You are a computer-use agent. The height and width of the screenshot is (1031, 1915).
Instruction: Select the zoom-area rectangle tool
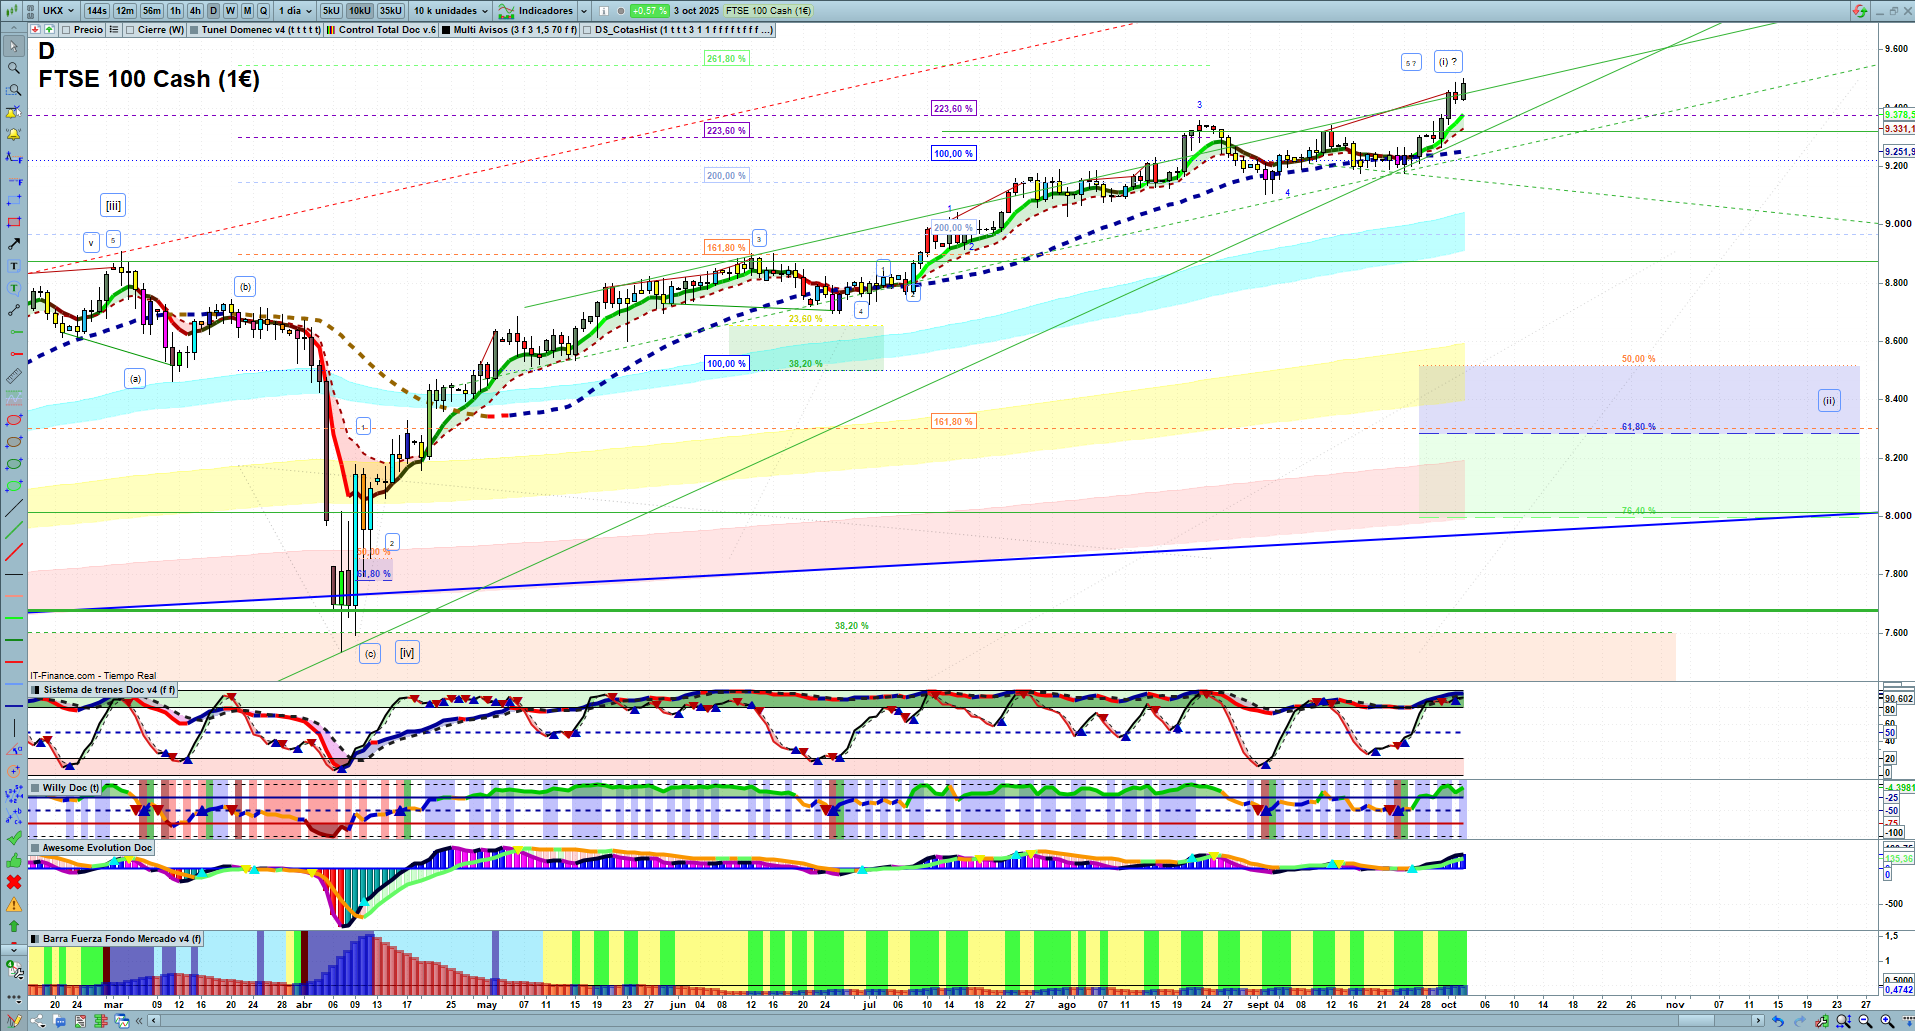14,90
